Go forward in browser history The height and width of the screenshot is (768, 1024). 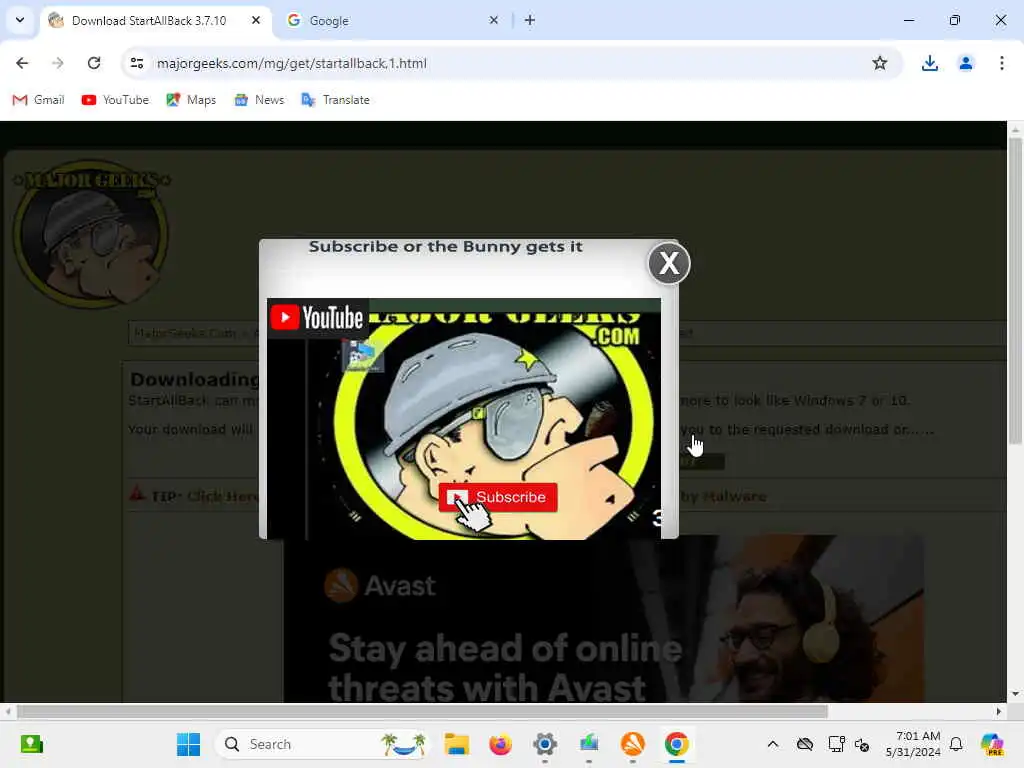pyautogui.click(x=57, y=63)
